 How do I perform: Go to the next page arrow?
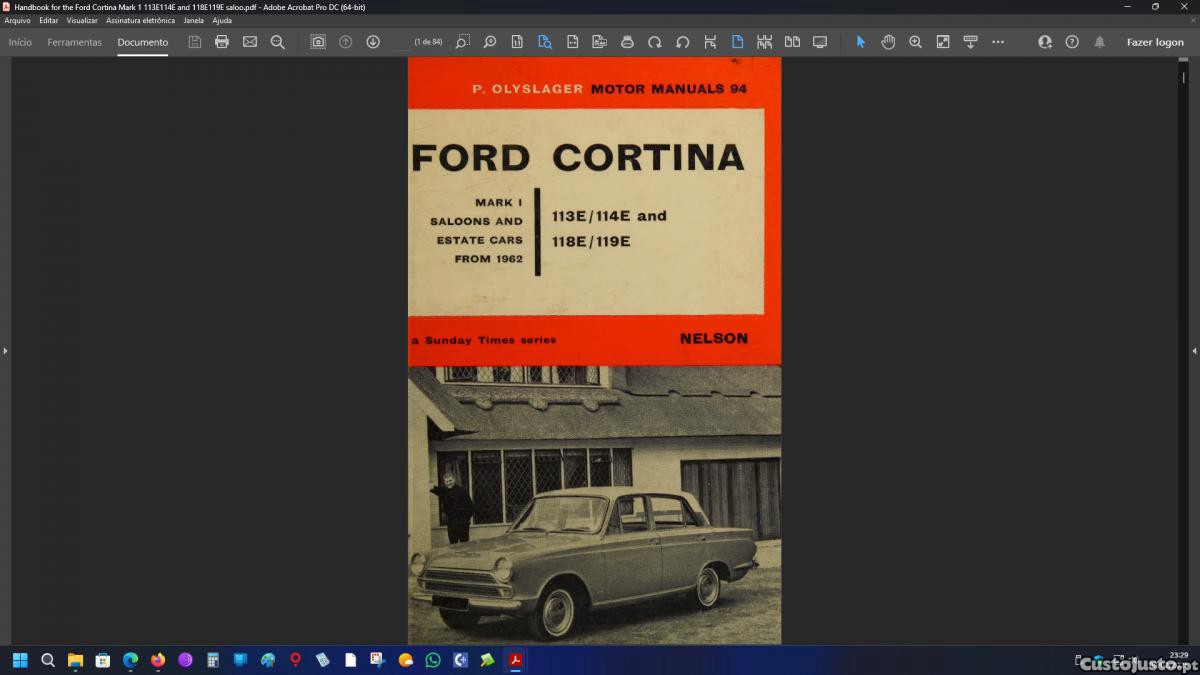pos(373,42)
